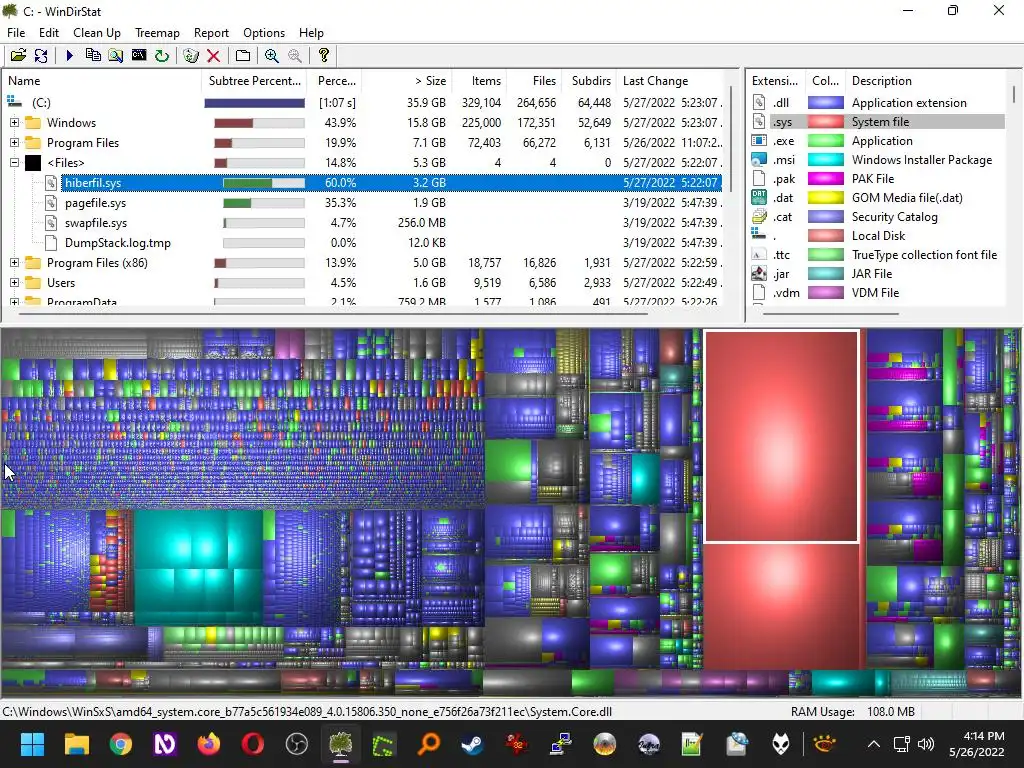Click the Command Prompt Here icon

[x=138, y=56]
